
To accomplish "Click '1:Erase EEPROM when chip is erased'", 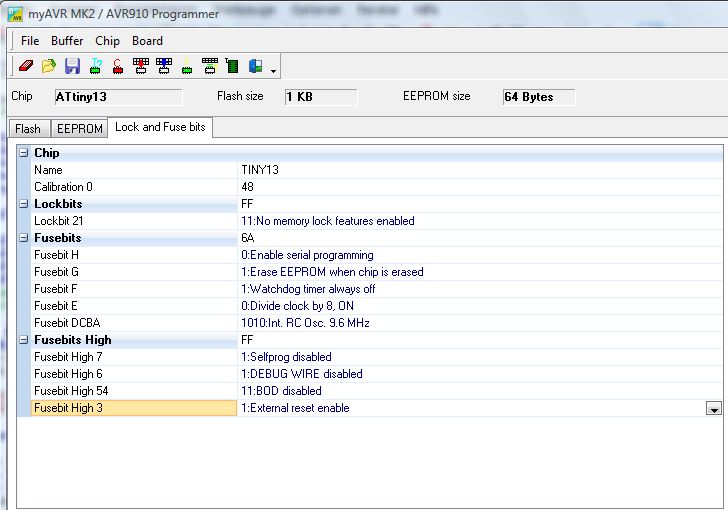I will (x=332, y=272).
